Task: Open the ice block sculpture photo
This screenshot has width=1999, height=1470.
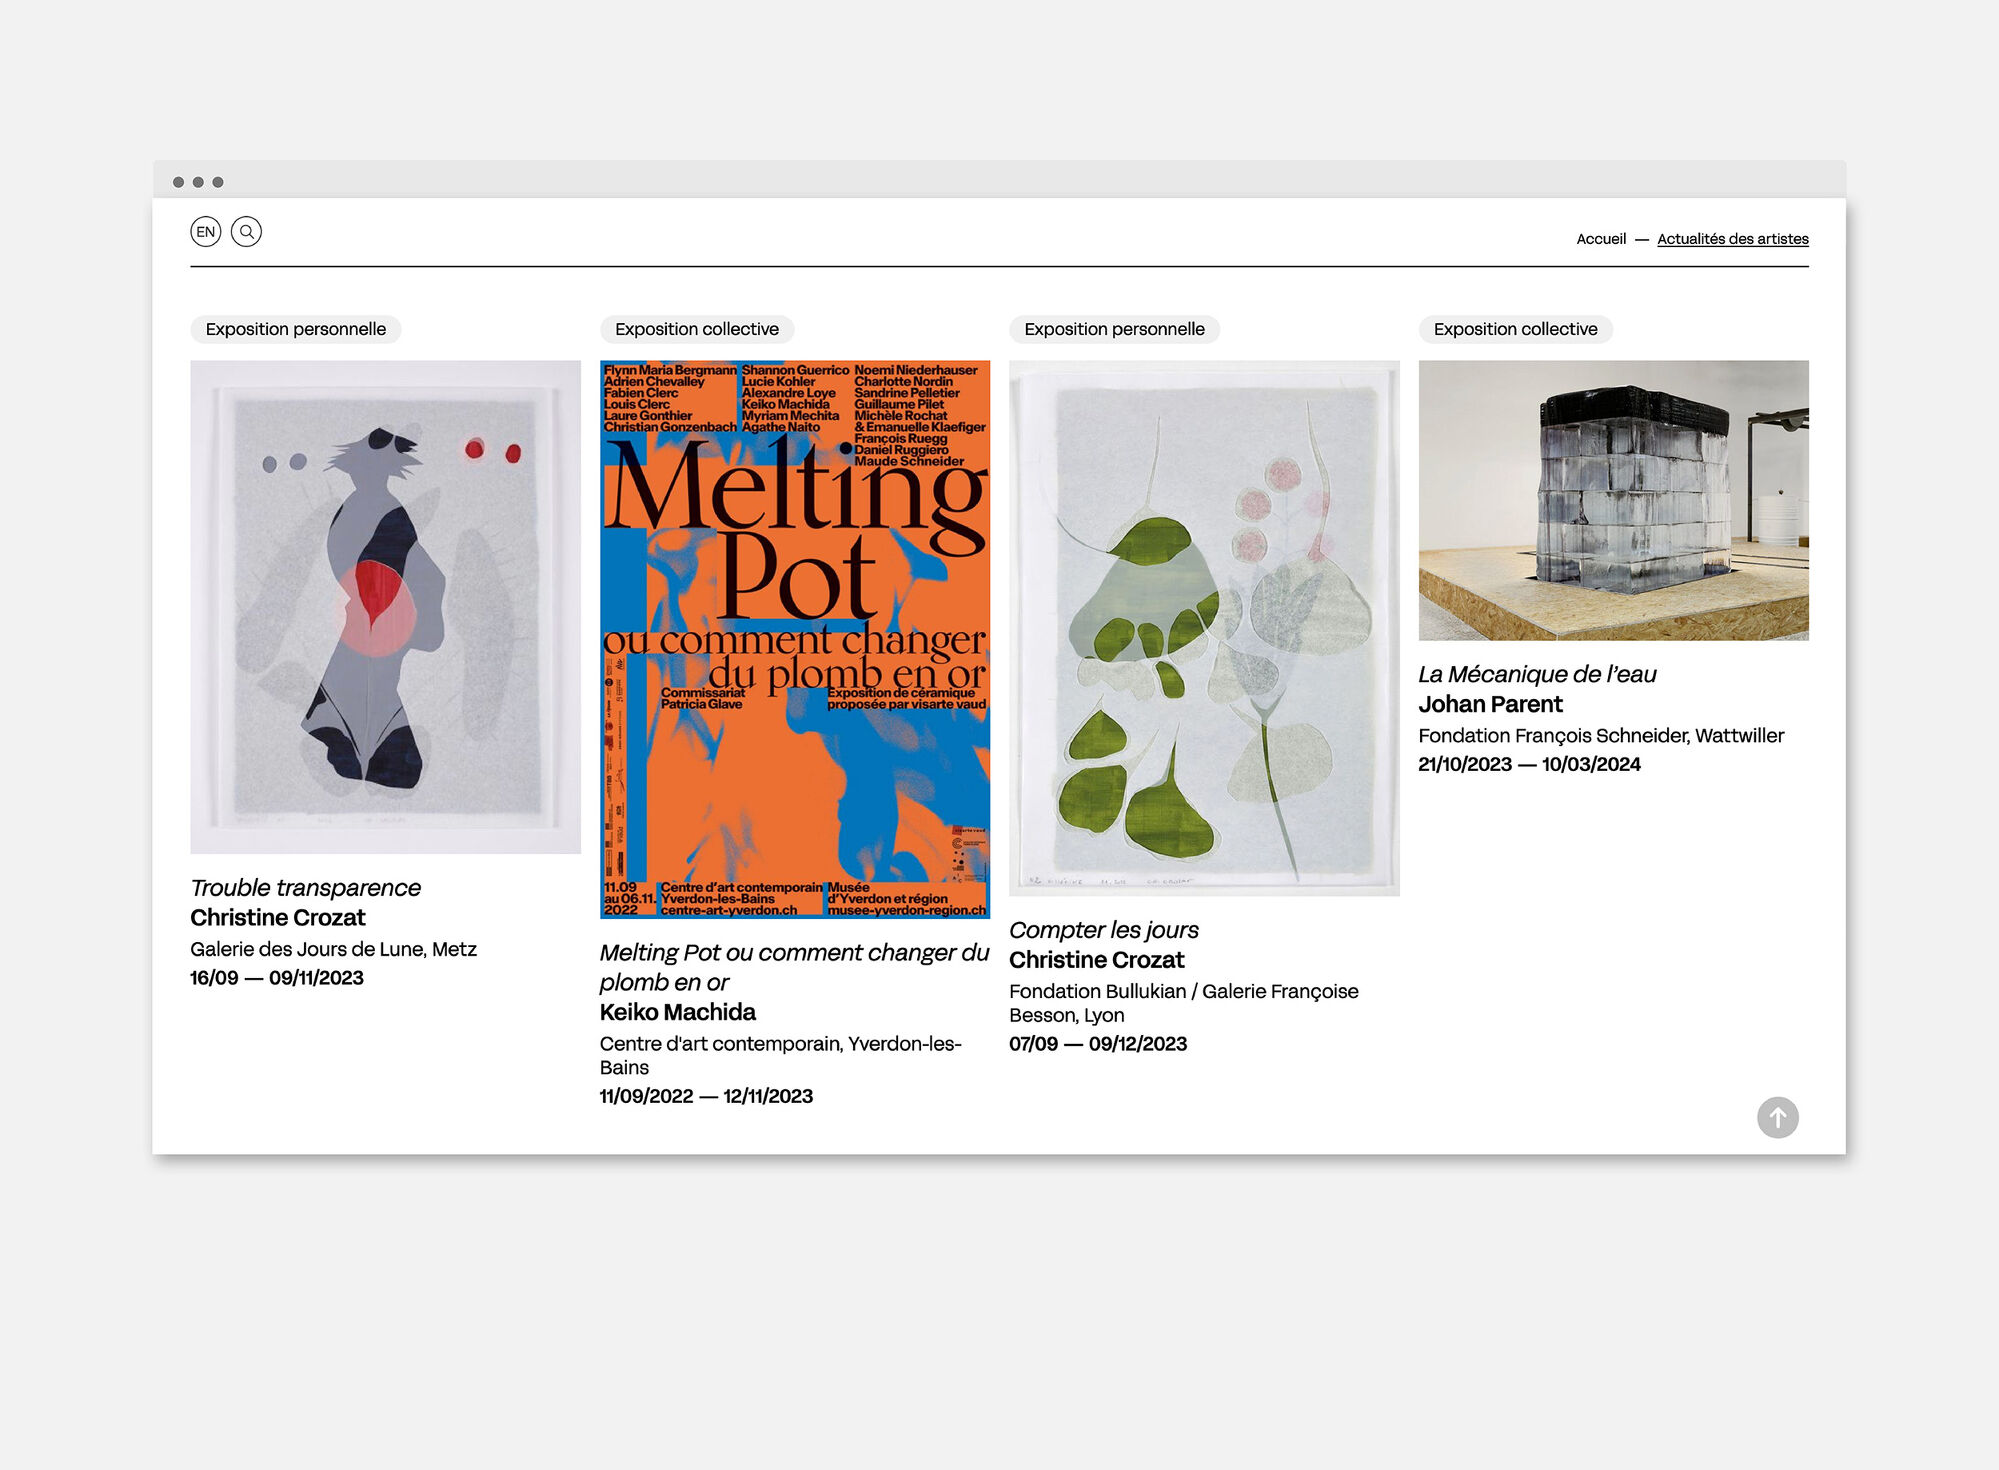Action: point(1612,500)
